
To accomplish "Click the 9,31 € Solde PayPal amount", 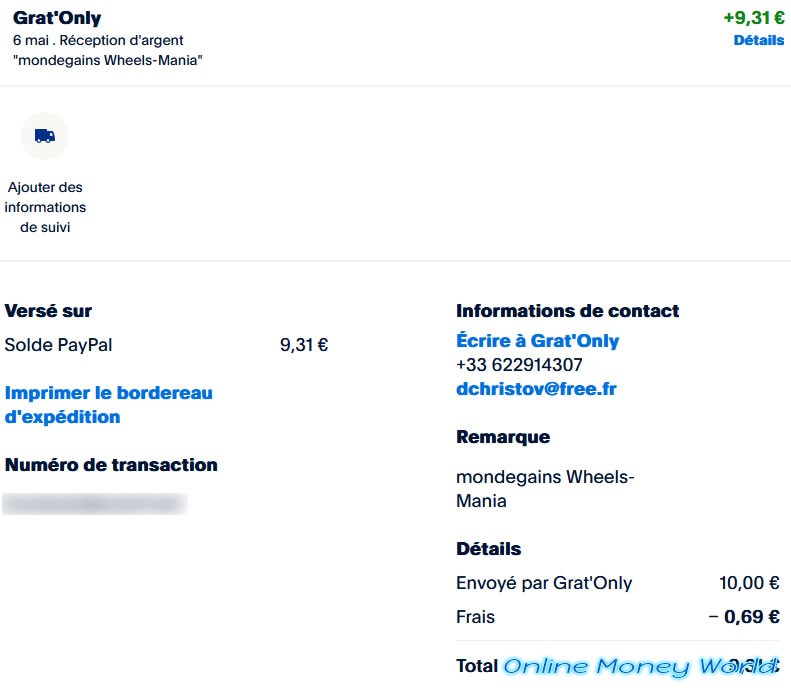I will tap(304, 345).
